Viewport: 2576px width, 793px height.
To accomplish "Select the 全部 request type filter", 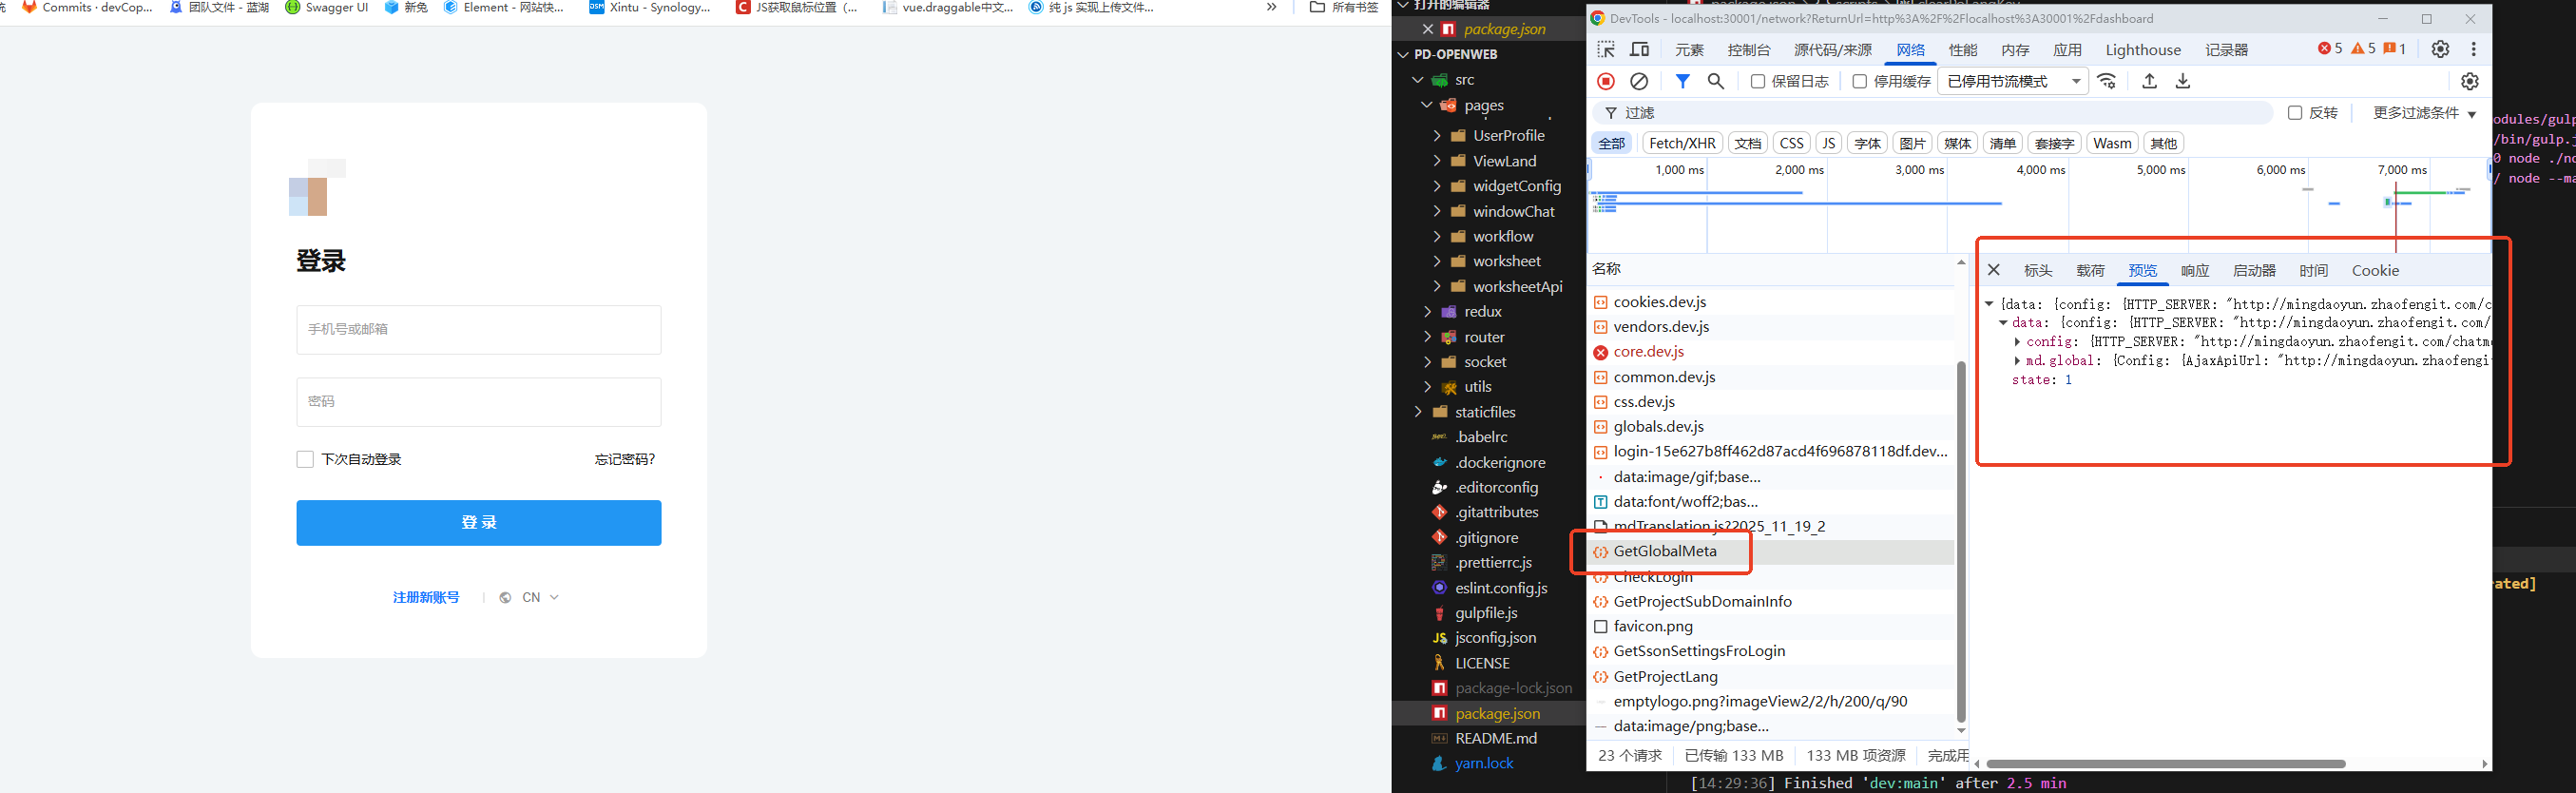I will [1612, 143].
